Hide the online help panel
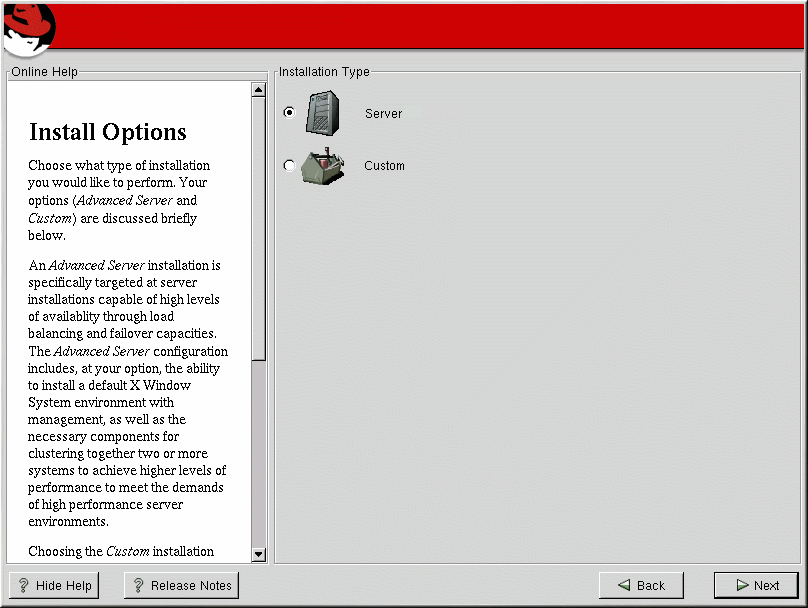The image size is (808, 608). click(x=54, y=585)
